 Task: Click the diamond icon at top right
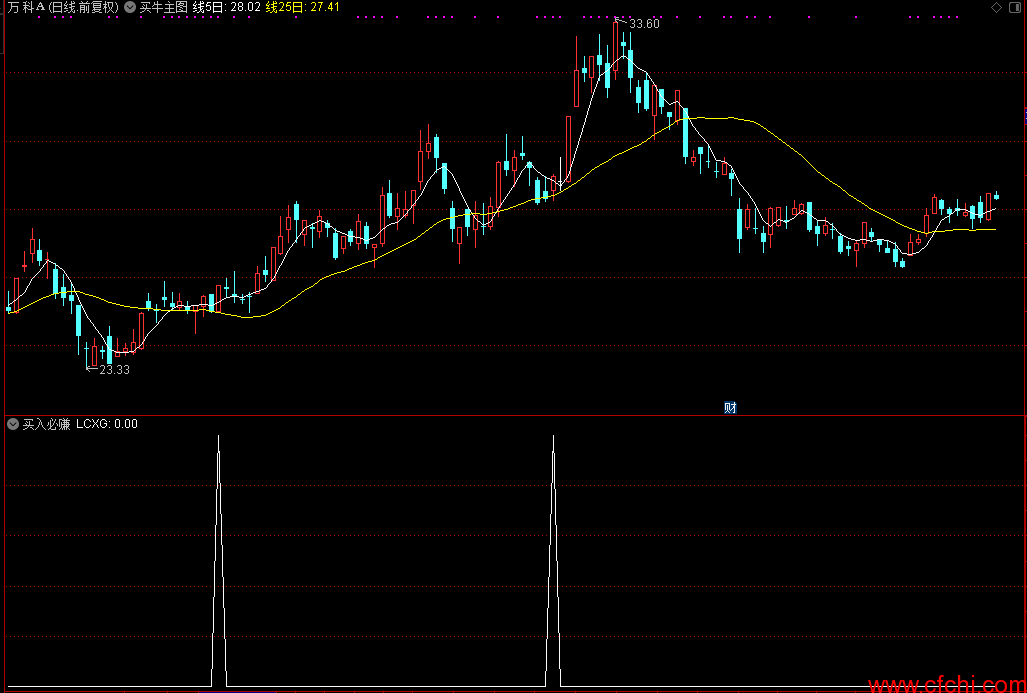point(996,7)
